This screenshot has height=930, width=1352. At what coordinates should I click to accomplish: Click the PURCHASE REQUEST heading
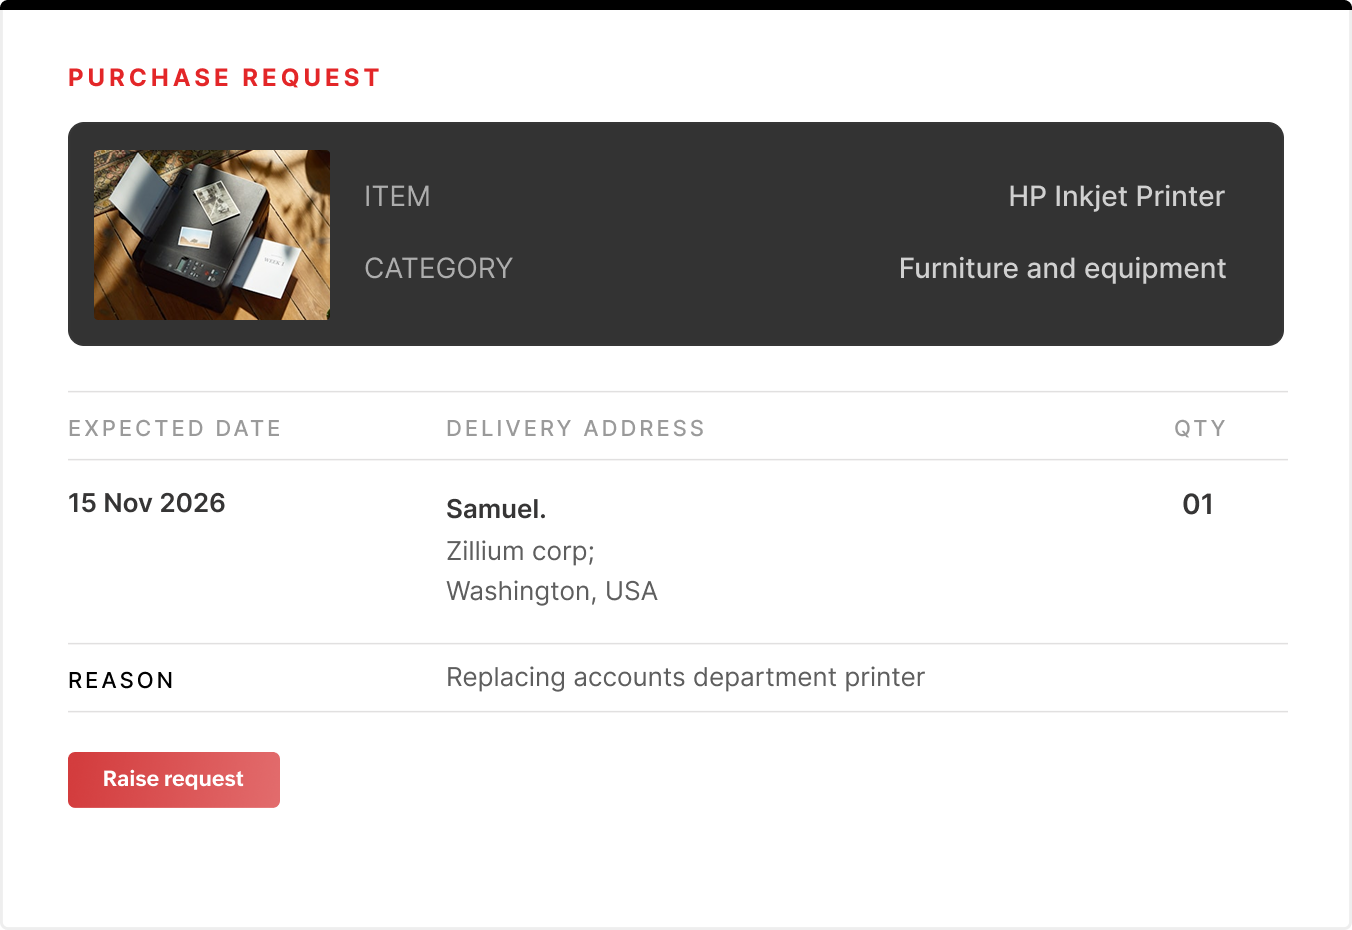(224, 77)
